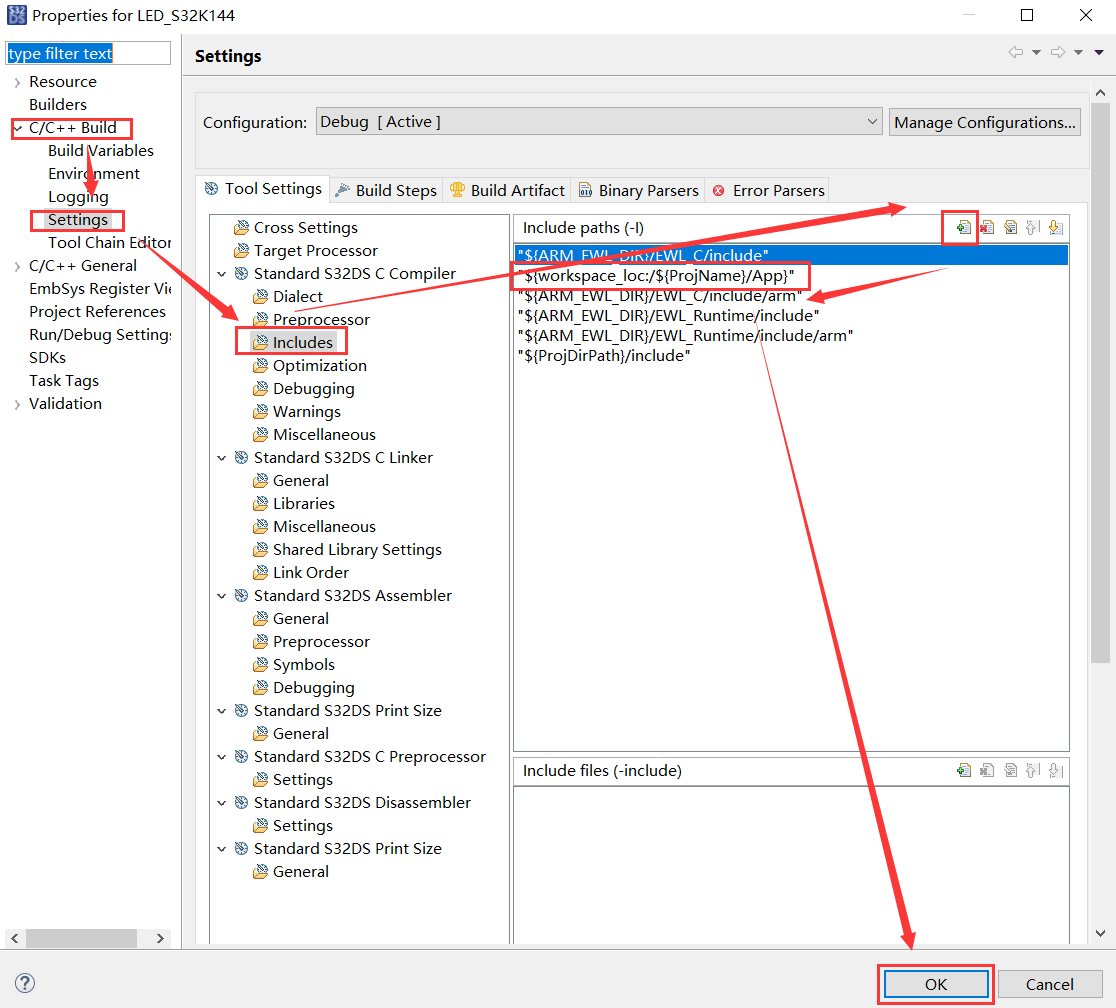This screenshot has width=1116, height=1008.
Task: Select Optimization under C Compiler
Action: (x=310, y=366)
